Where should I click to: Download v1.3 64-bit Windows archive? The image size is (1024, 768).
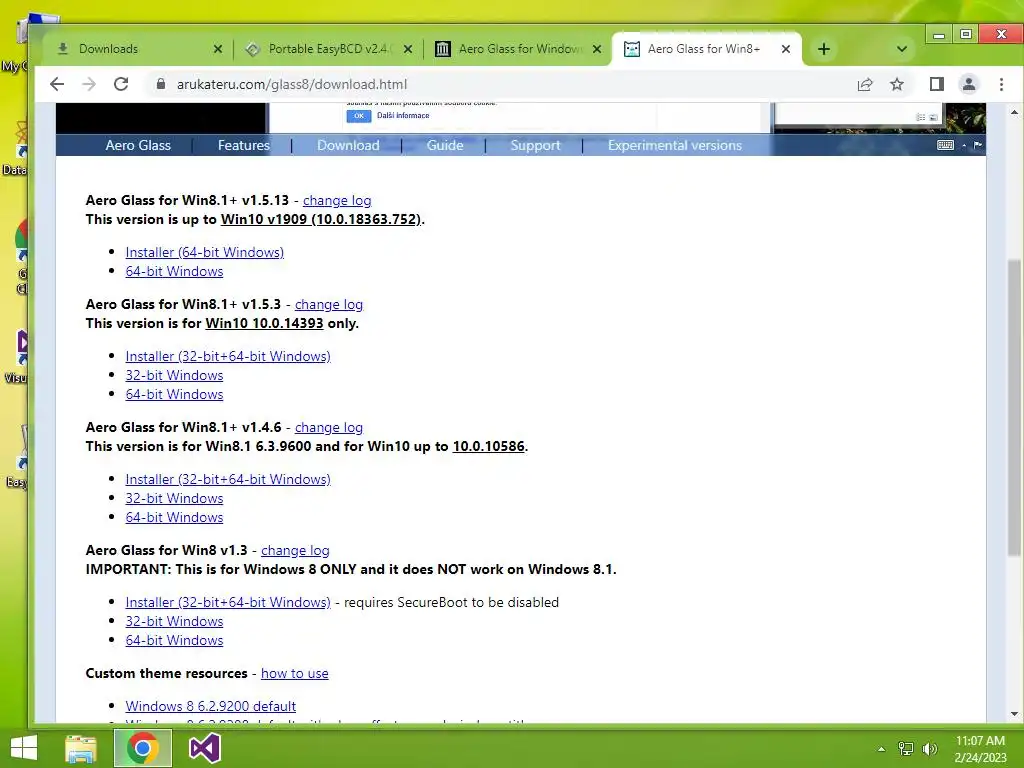(x=174, y=639)
